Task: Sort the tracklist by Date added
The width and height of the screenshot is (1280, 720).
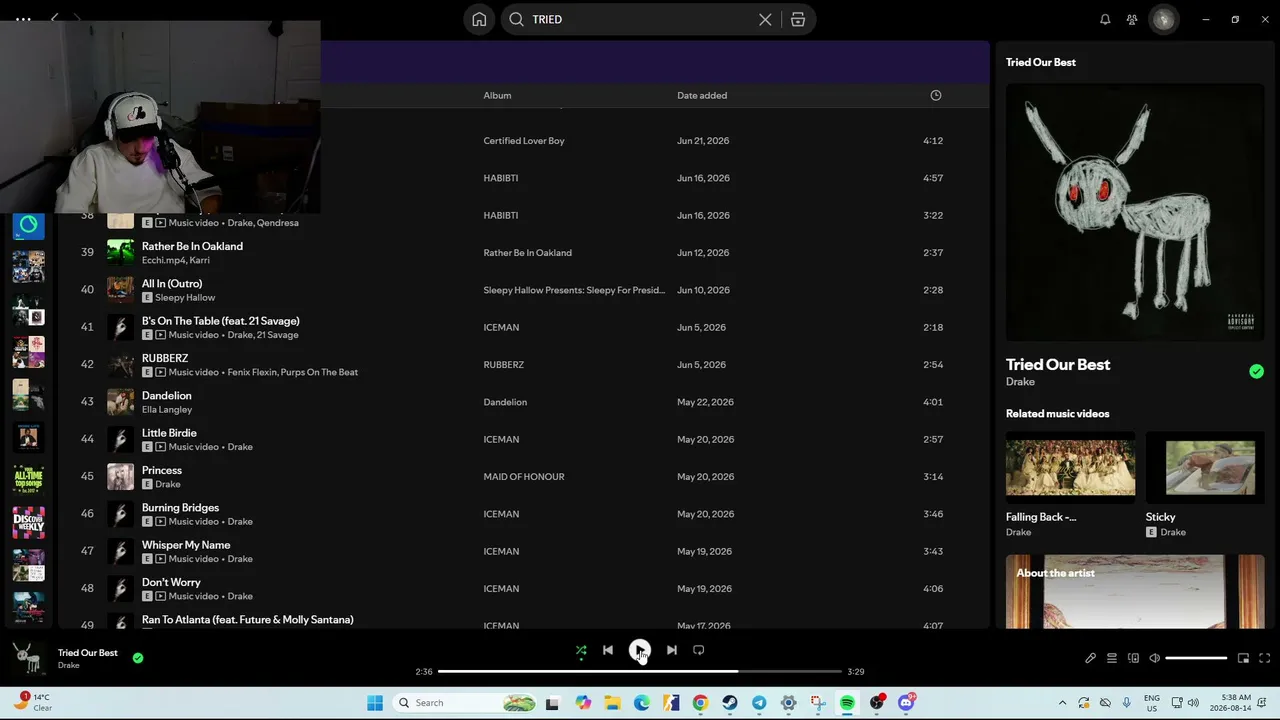Action: 702,95
